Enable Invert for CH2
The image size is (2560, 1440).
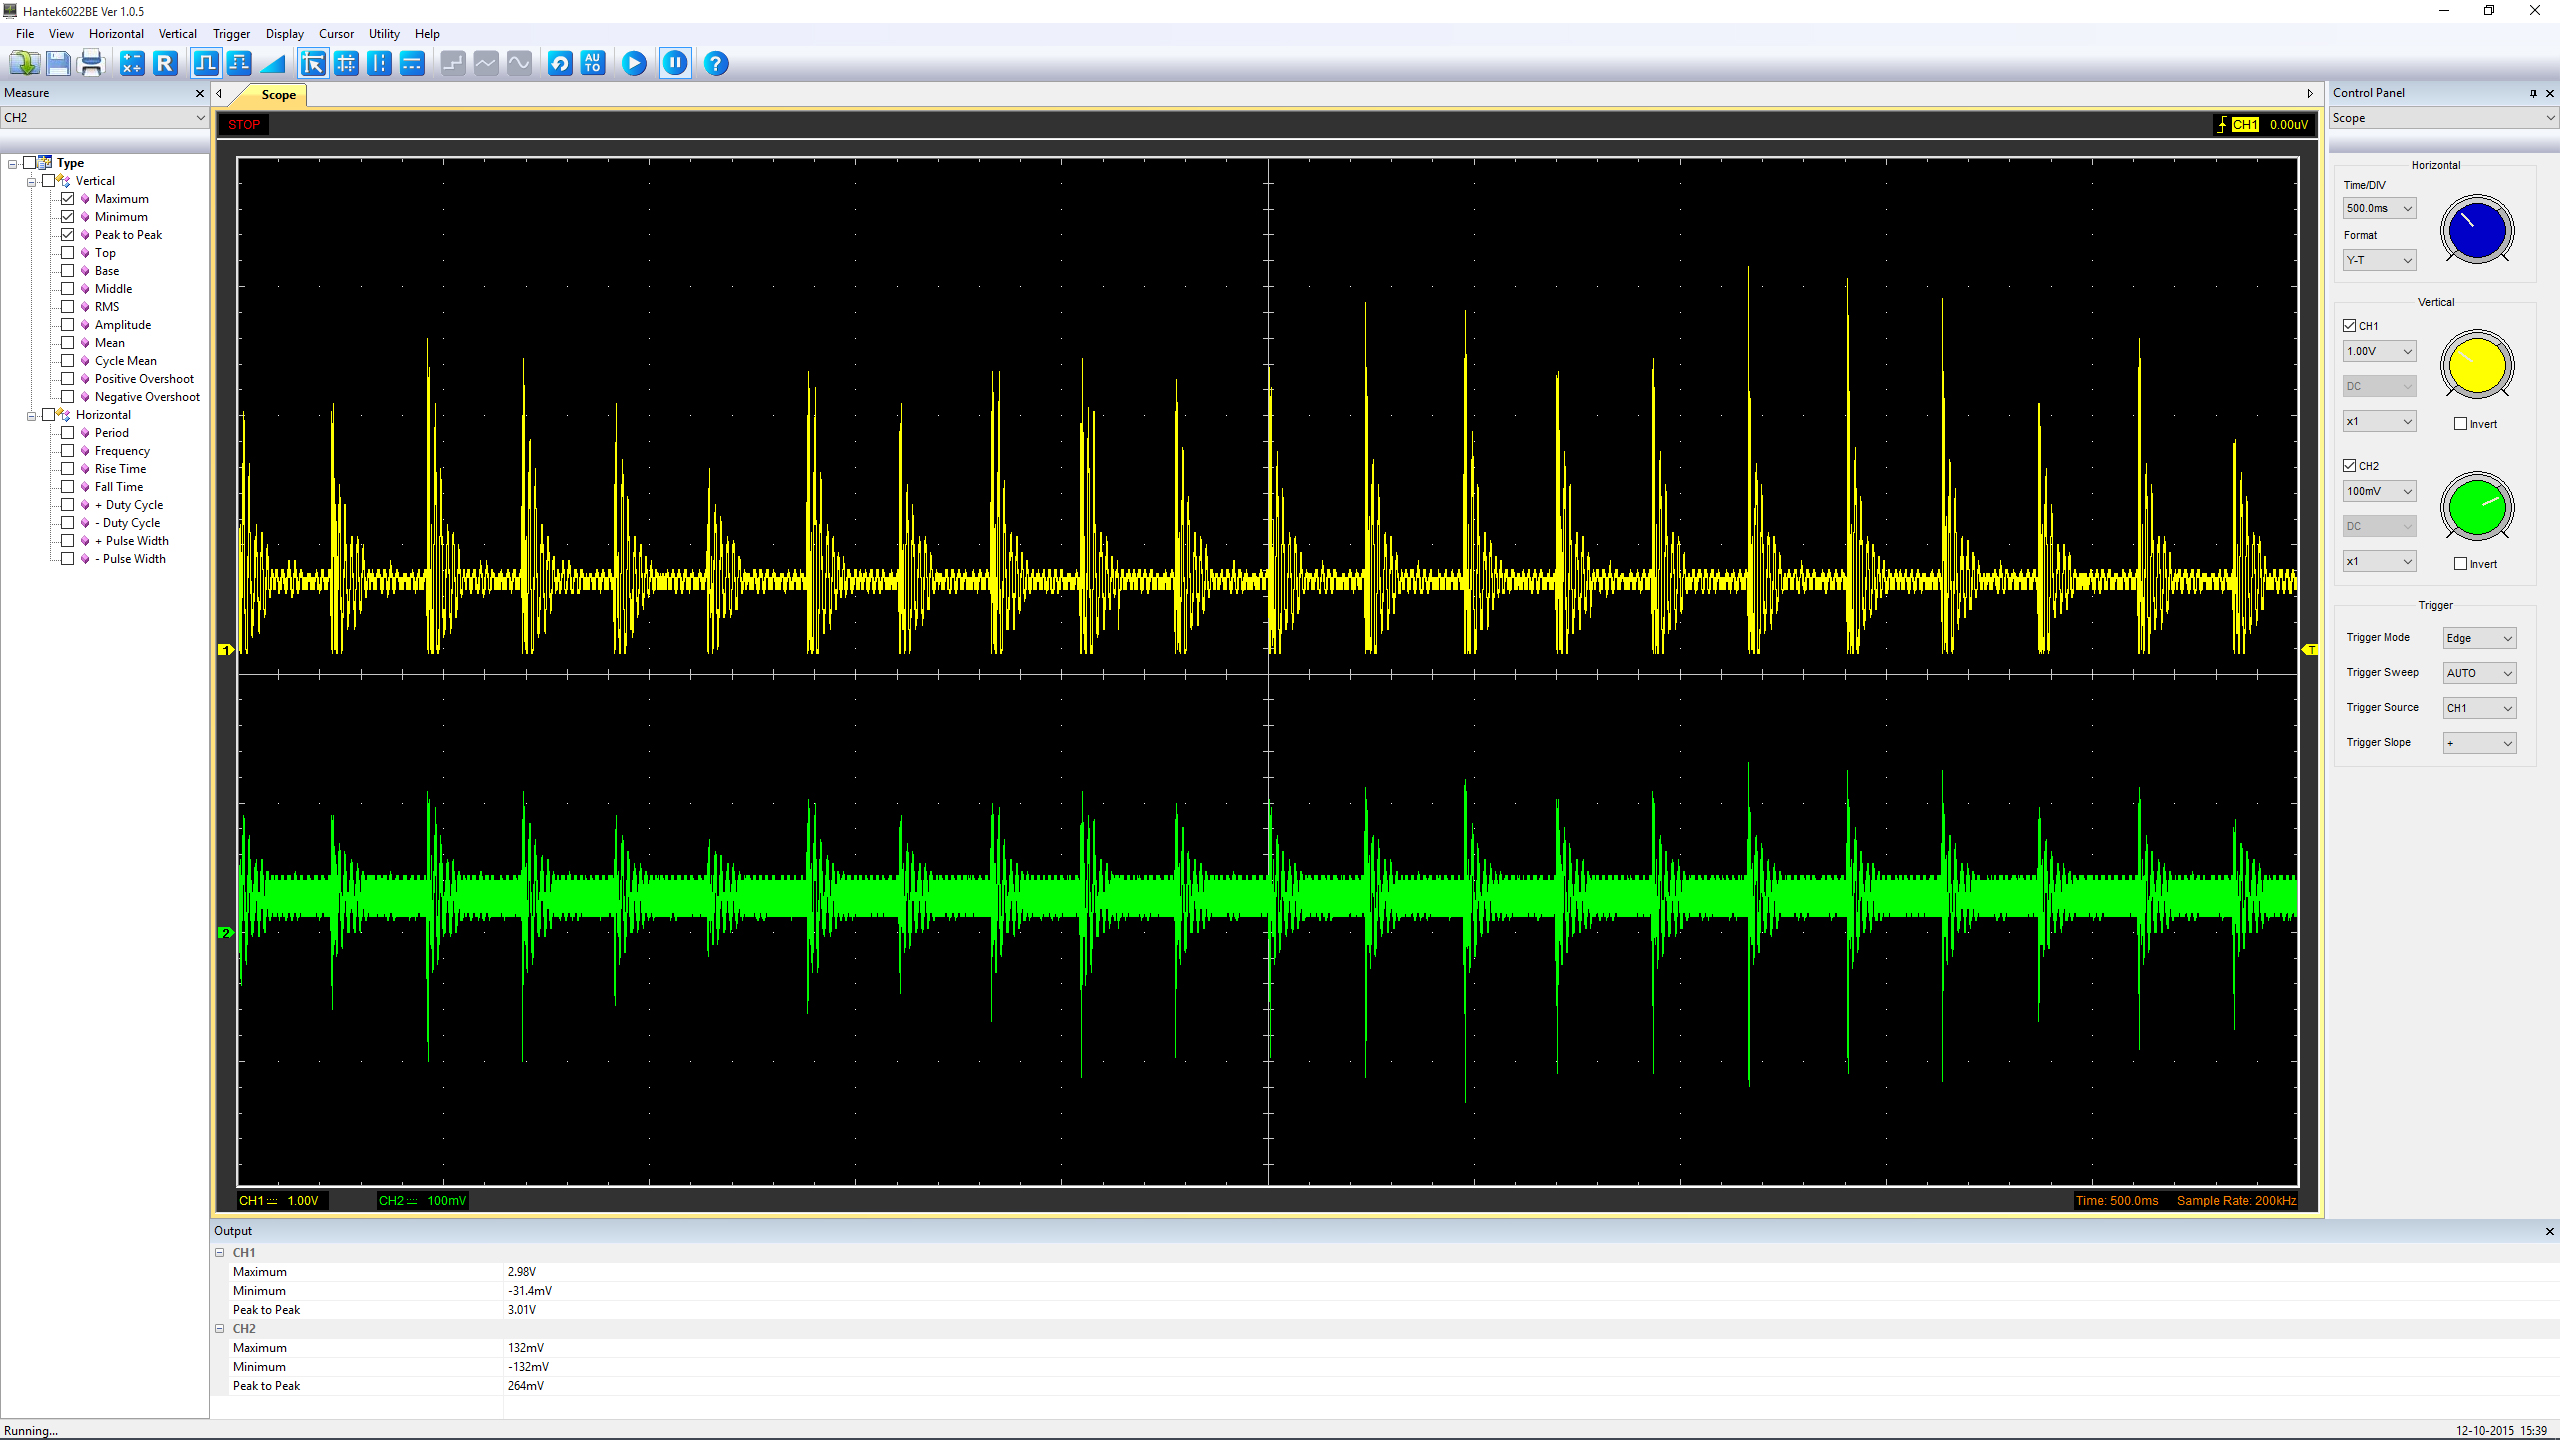point(2460,564)
